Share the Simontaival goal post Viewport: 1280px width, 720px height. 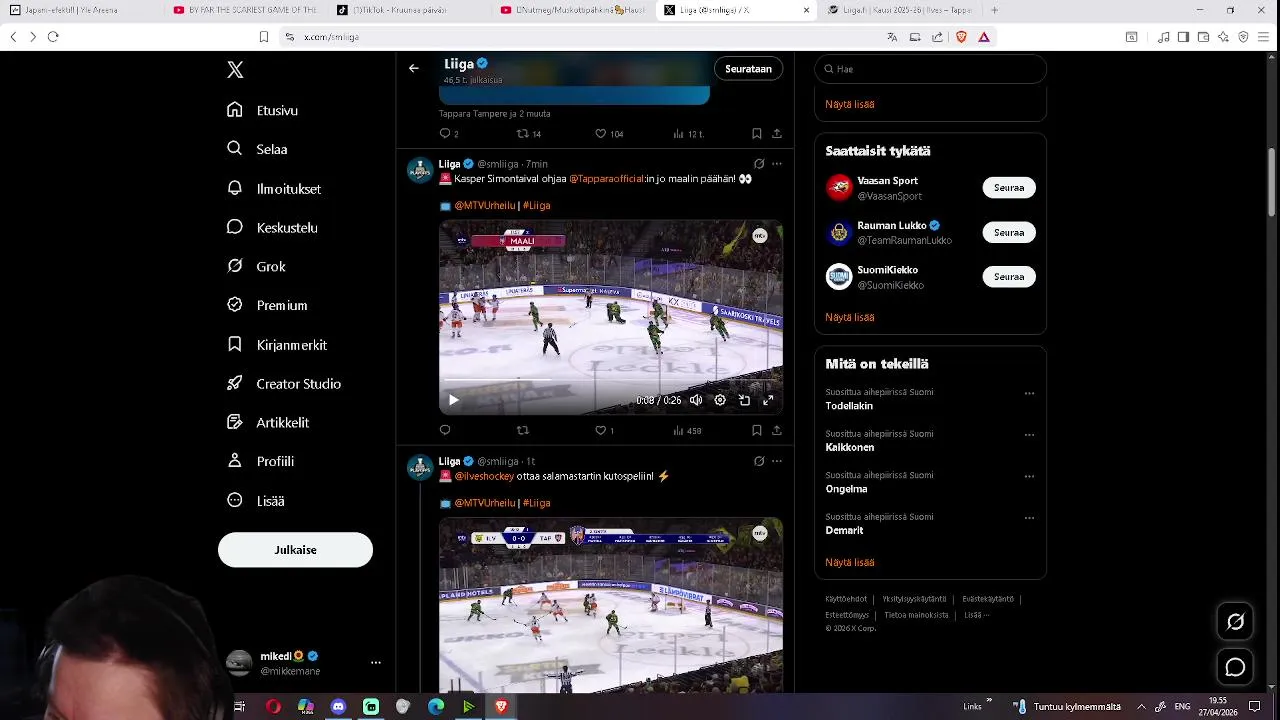pos(777,431)
